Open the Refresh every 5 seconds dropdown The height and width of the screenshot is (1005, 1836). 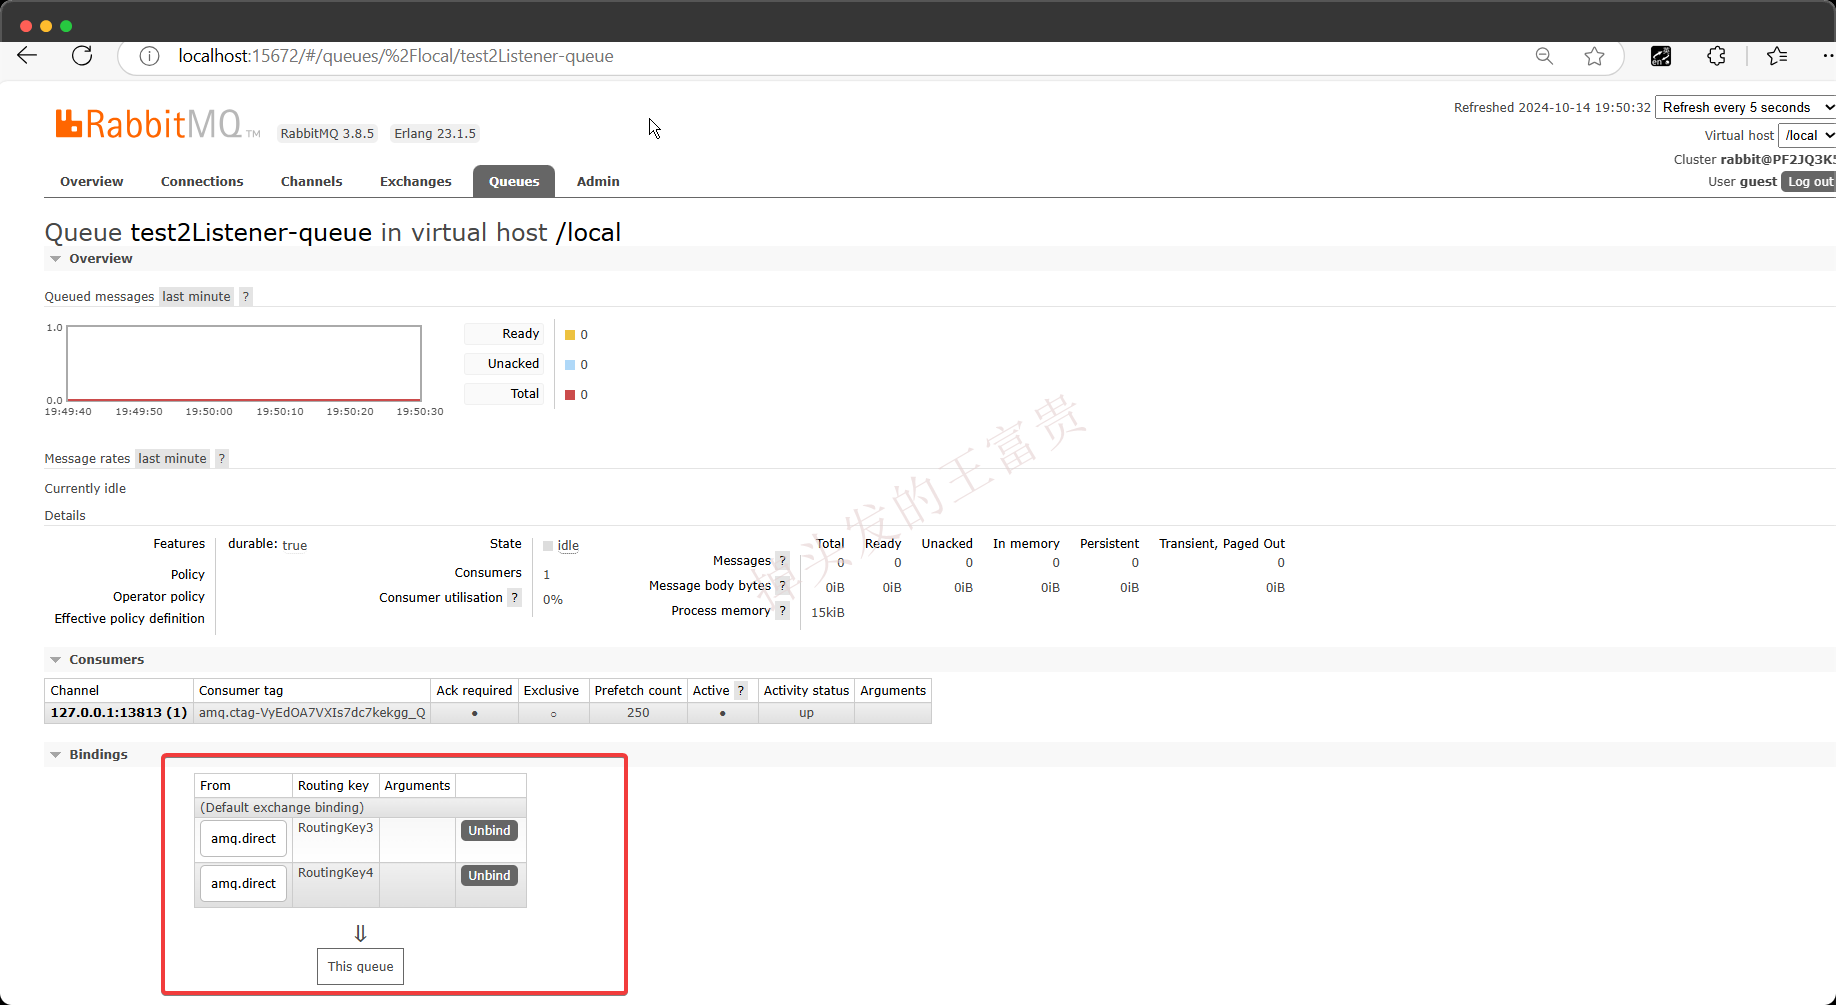[1745, 108]
